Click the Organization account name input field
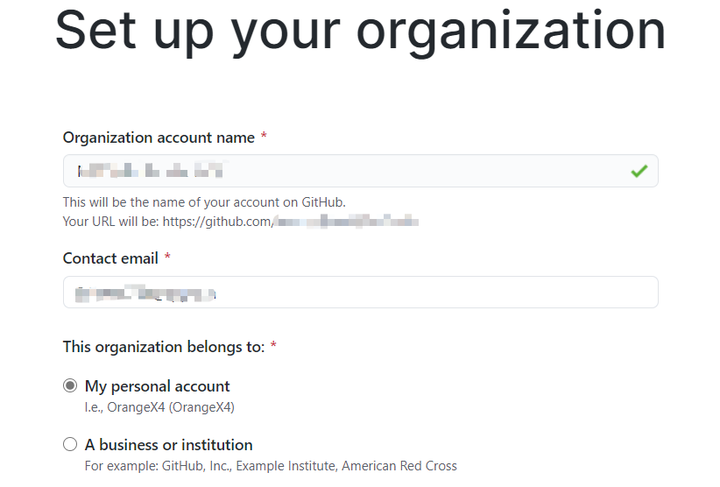The width and height of the screenshot is (720, 487). (360, 171)
